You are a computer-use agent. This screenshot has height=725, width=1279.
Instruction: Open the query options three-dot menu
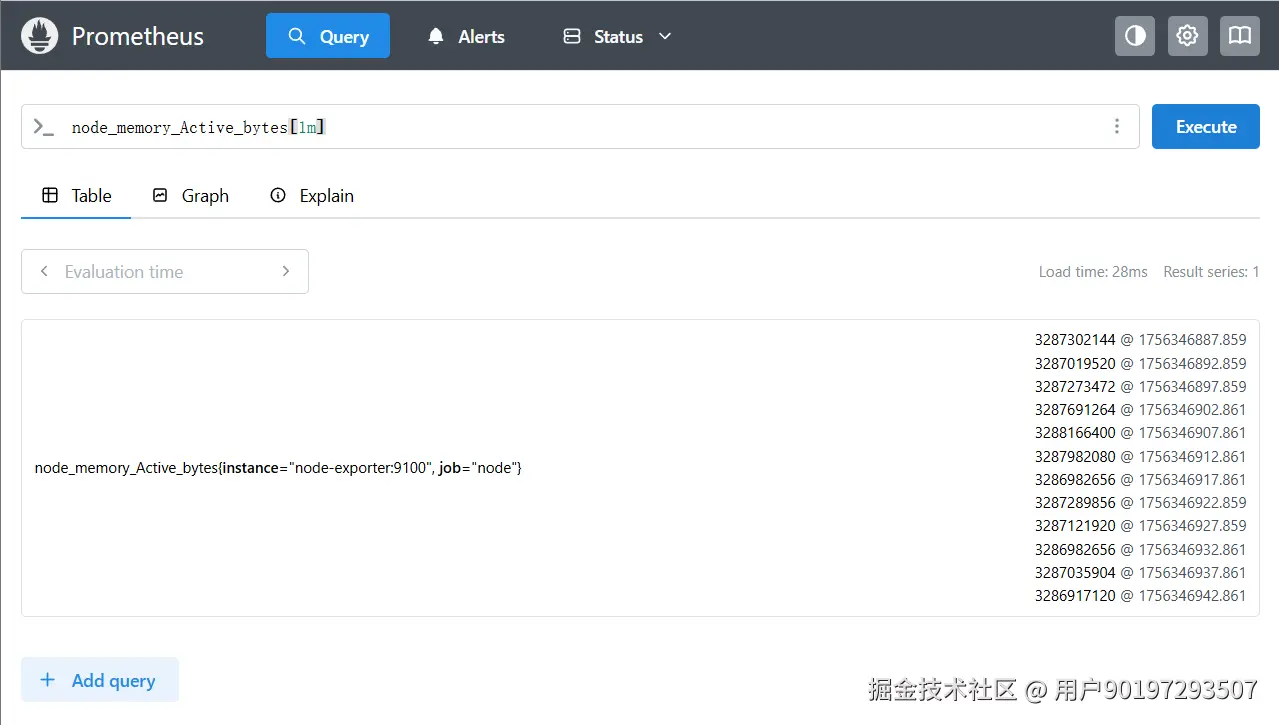1116,127
